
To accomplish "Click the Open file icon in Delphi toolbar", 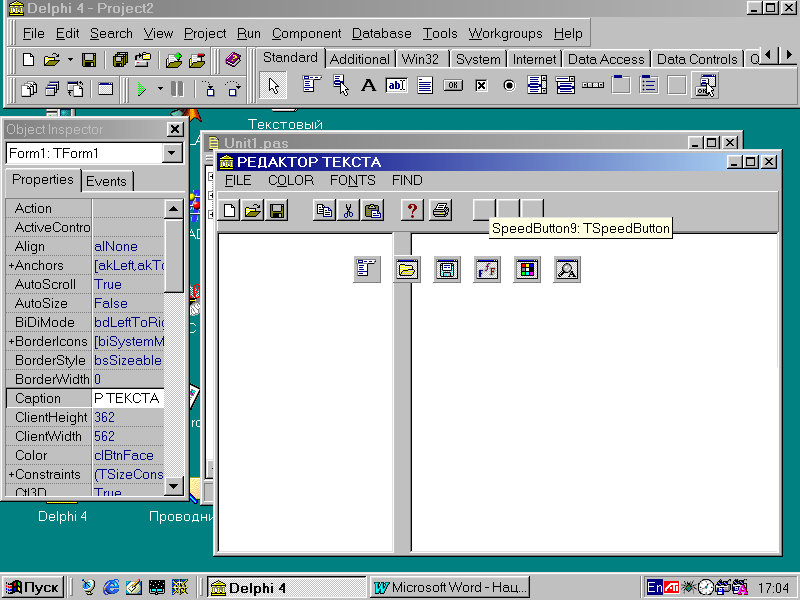I will [x=52, y=60].
